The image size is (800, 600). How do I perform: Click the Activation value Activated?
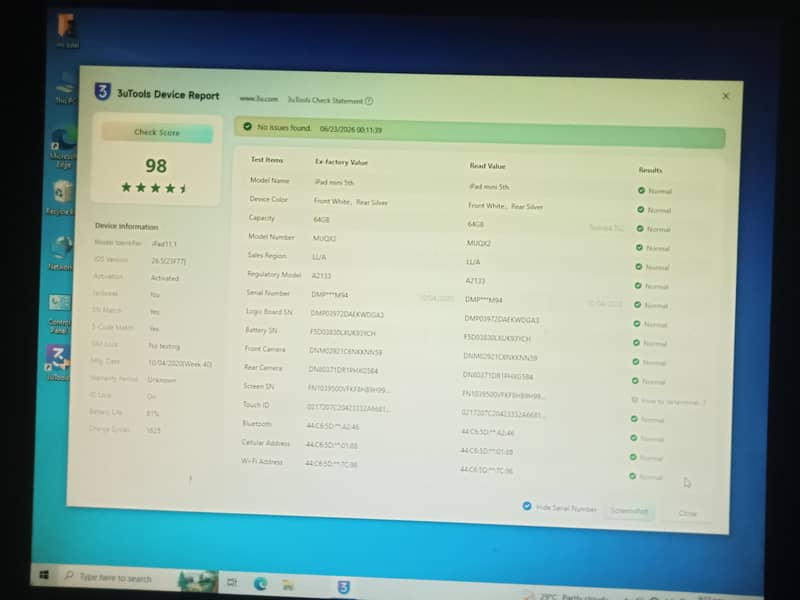click(x=165, y=278)
